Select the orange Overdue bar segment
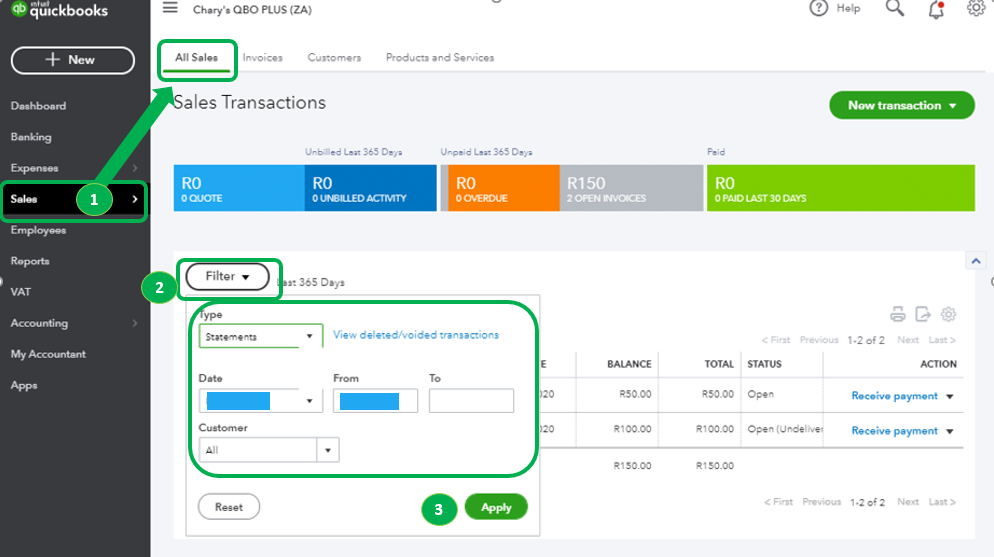 (x=500, y=188)
